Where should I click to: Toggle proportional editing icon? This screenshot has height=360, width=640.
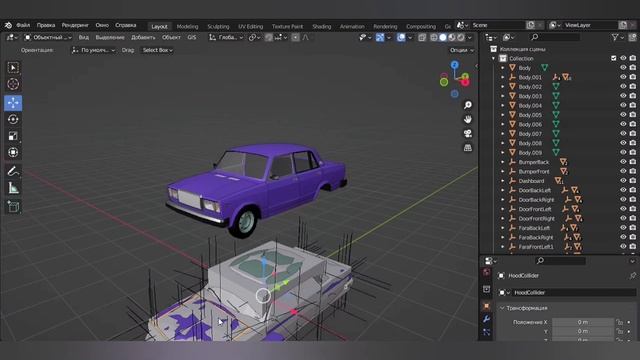(x=295, y=38)
